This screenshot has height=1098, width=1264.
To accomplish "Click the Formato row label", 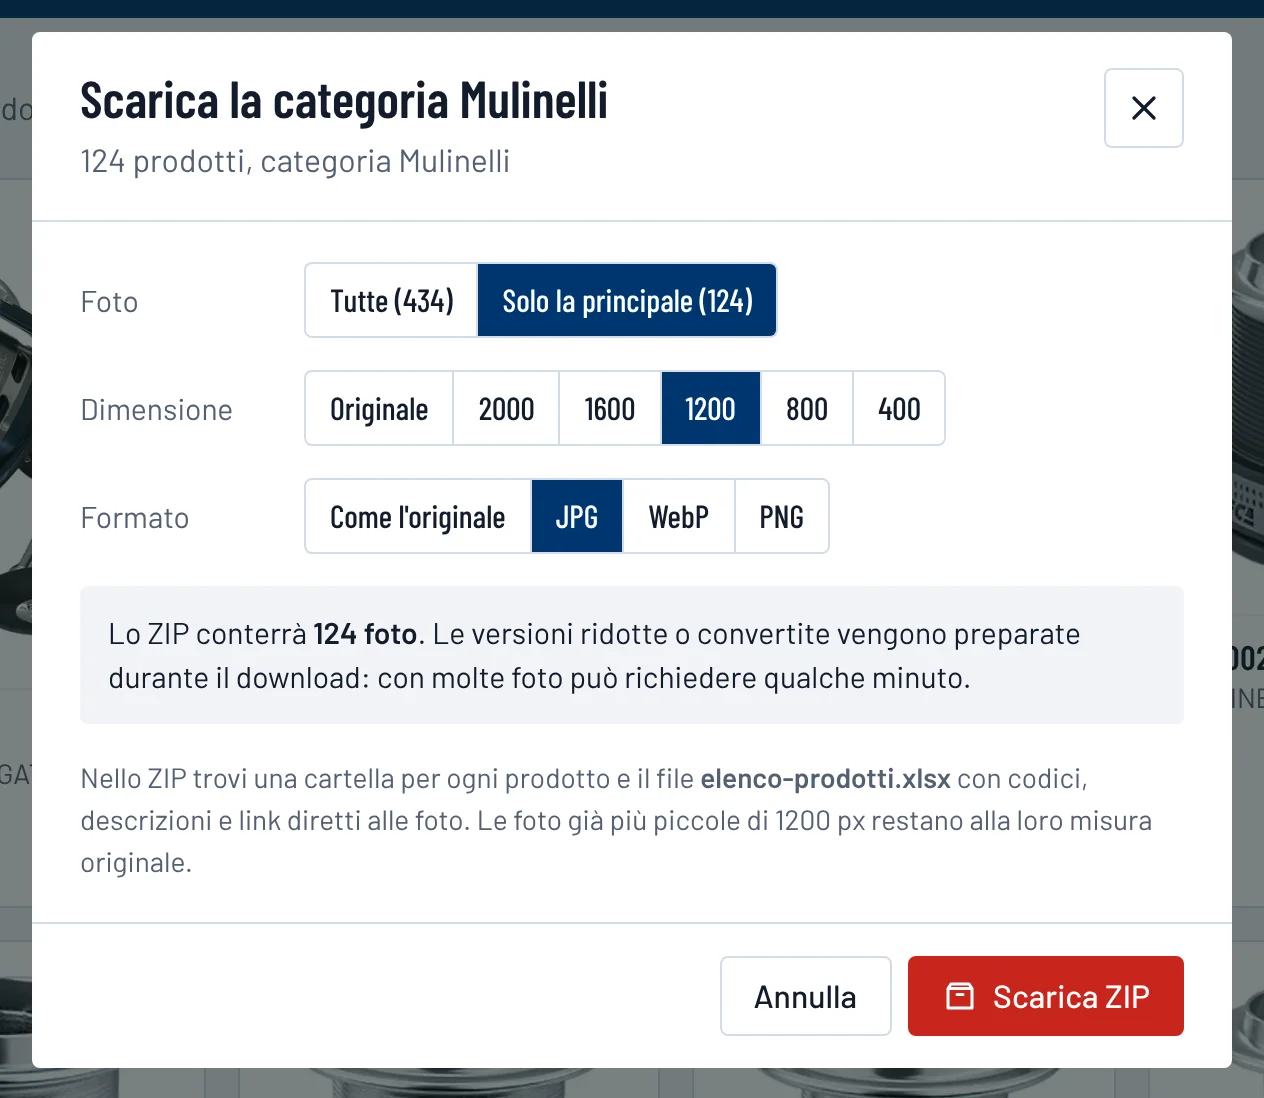I will 135,518.
